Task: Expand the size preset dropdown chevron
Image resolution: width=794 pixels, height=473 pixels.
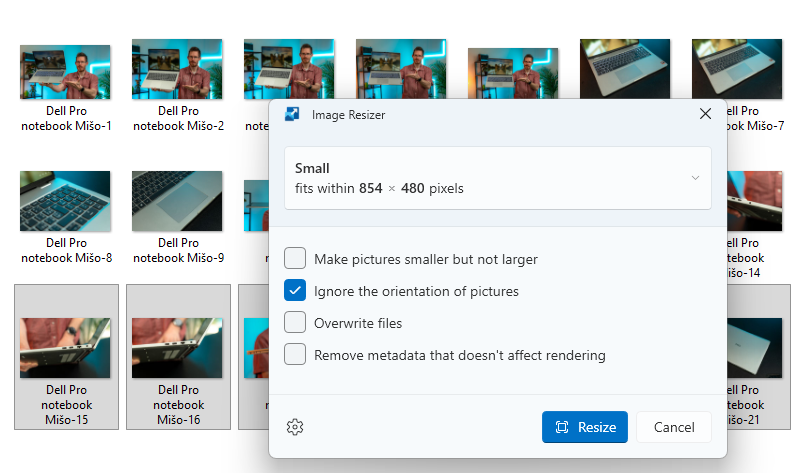Action: point(695,178)
